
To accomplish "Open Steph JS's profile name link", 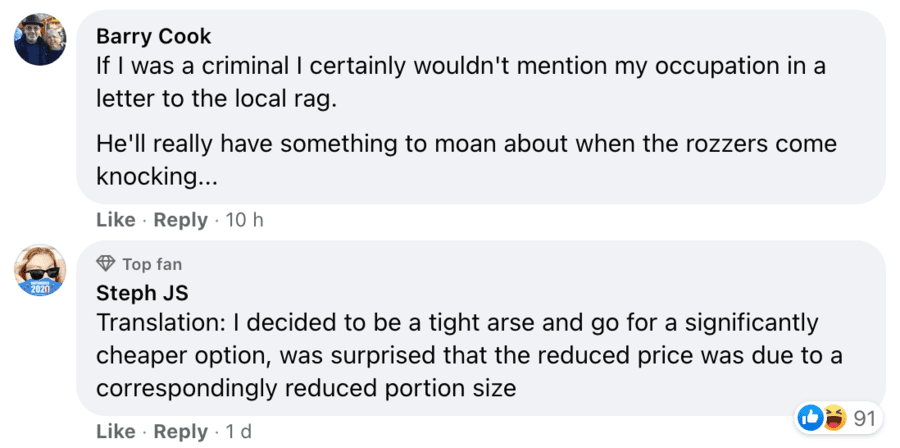I will (x=140, y=293).
